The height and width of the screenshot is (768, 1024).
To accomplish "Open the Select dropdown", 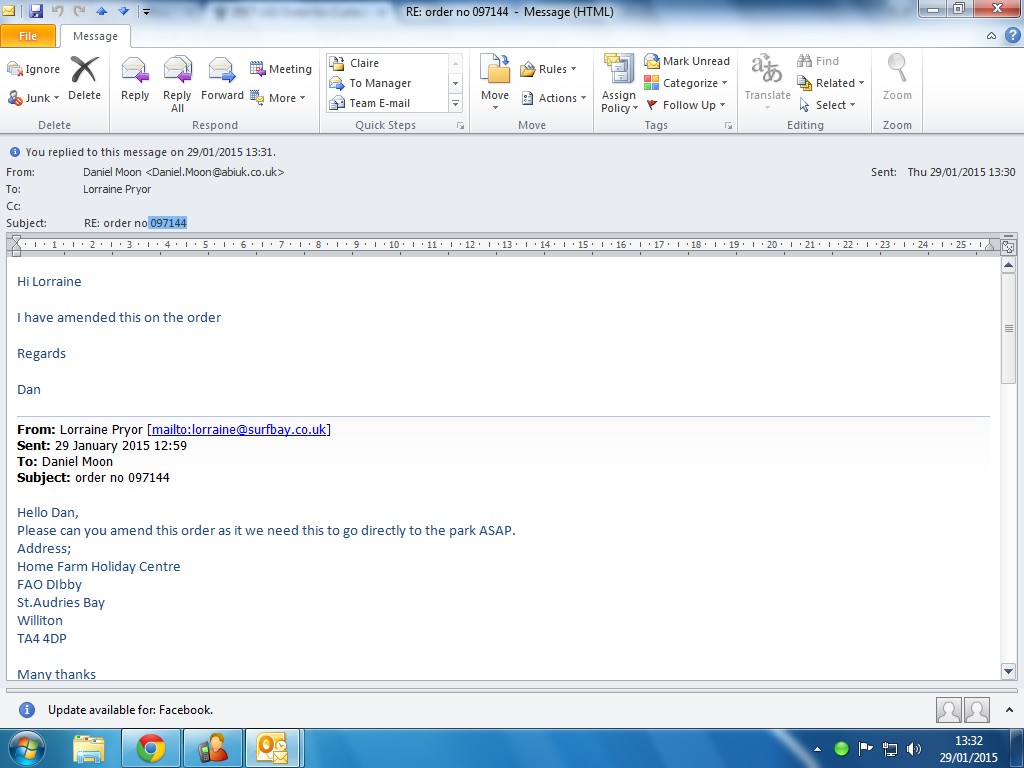I will tap(827, 105).
